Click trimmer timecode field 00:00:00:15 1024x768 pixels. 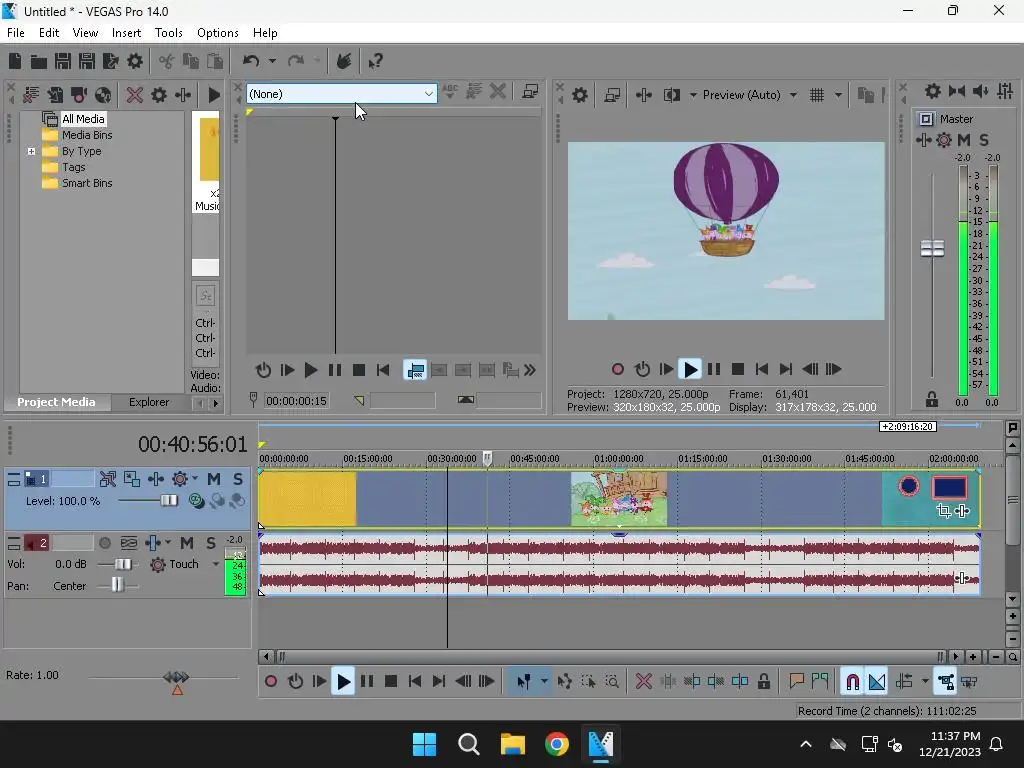point(296,401)
